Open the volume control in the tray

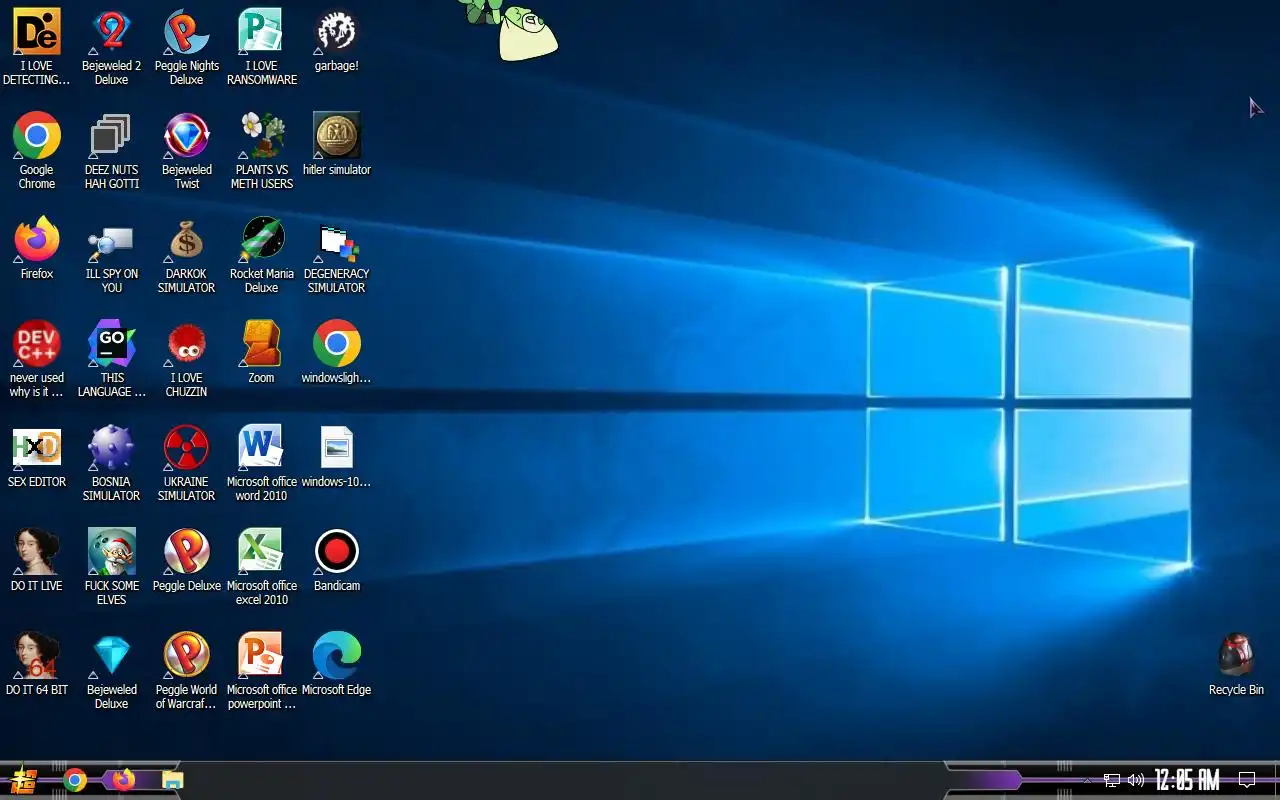click(1136, 780)
